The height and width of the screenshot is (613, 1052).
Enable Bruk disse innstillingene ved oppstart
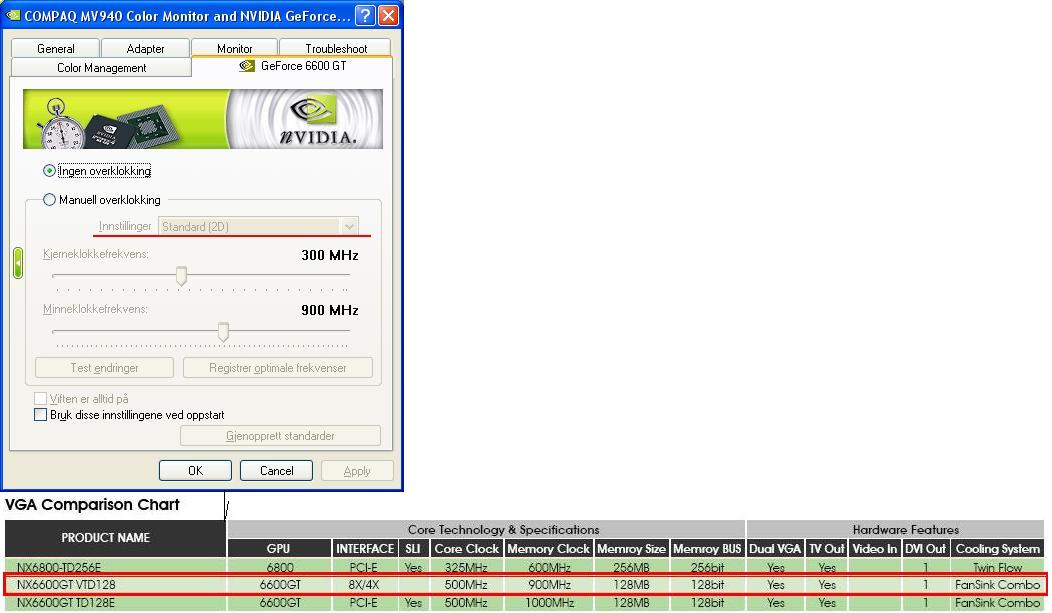40,414
